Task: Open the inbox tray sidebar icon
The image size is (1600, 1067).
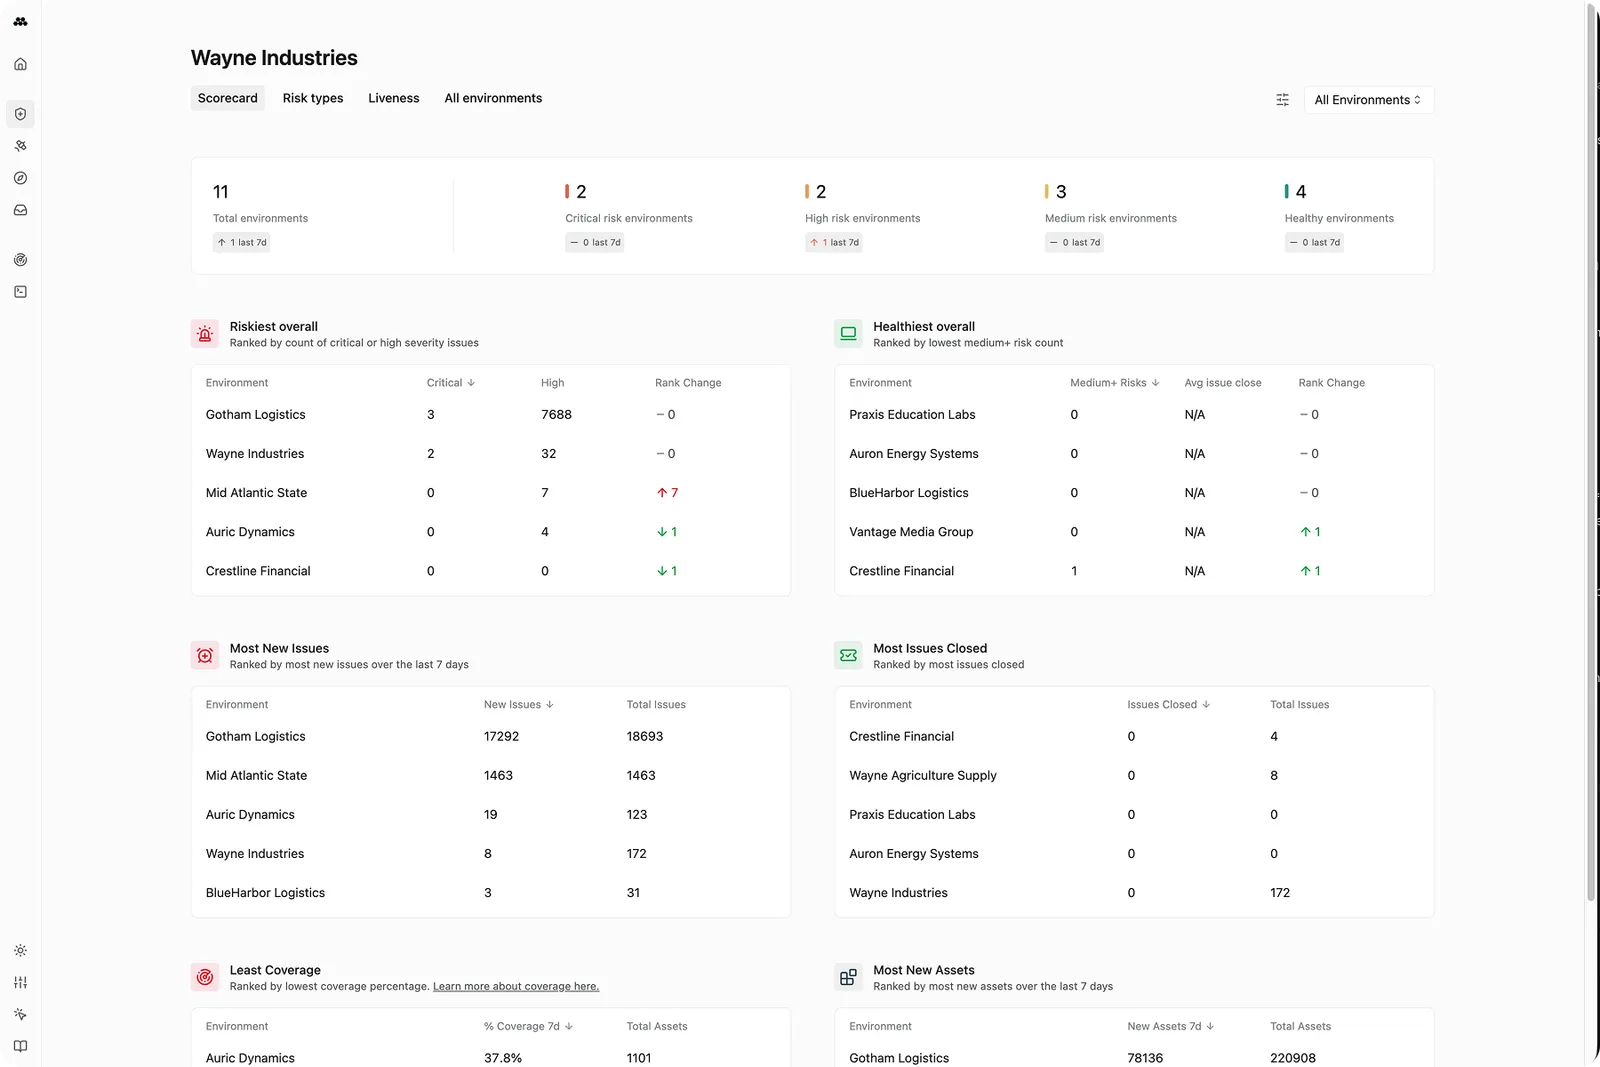Action: point(20,210)
